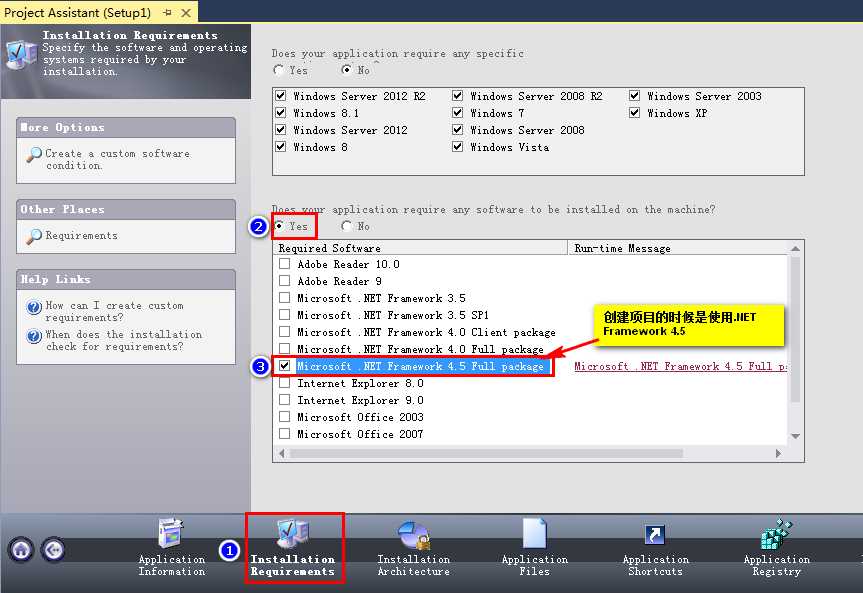The width and height of the screenshot is (863, 593).
Task: Select Yes for required software question
Action: point(280,226)
